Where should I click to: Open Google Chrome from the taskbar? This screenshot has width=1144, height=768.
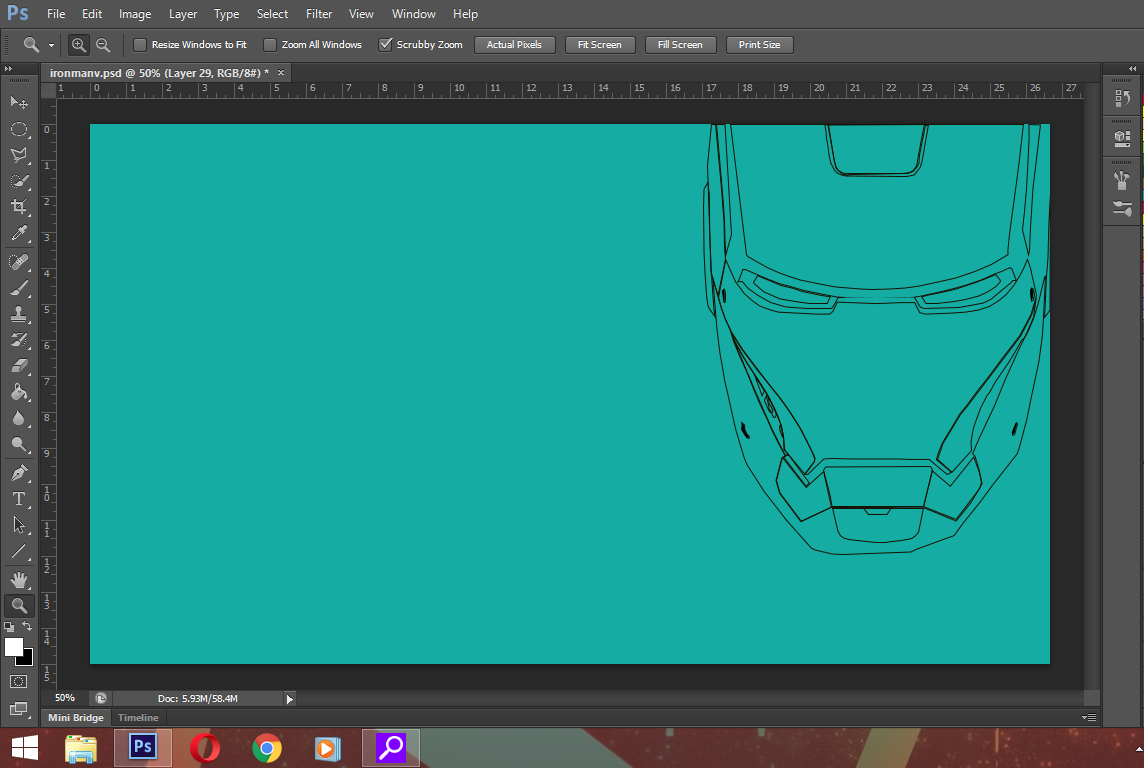(x=267, y=748)
